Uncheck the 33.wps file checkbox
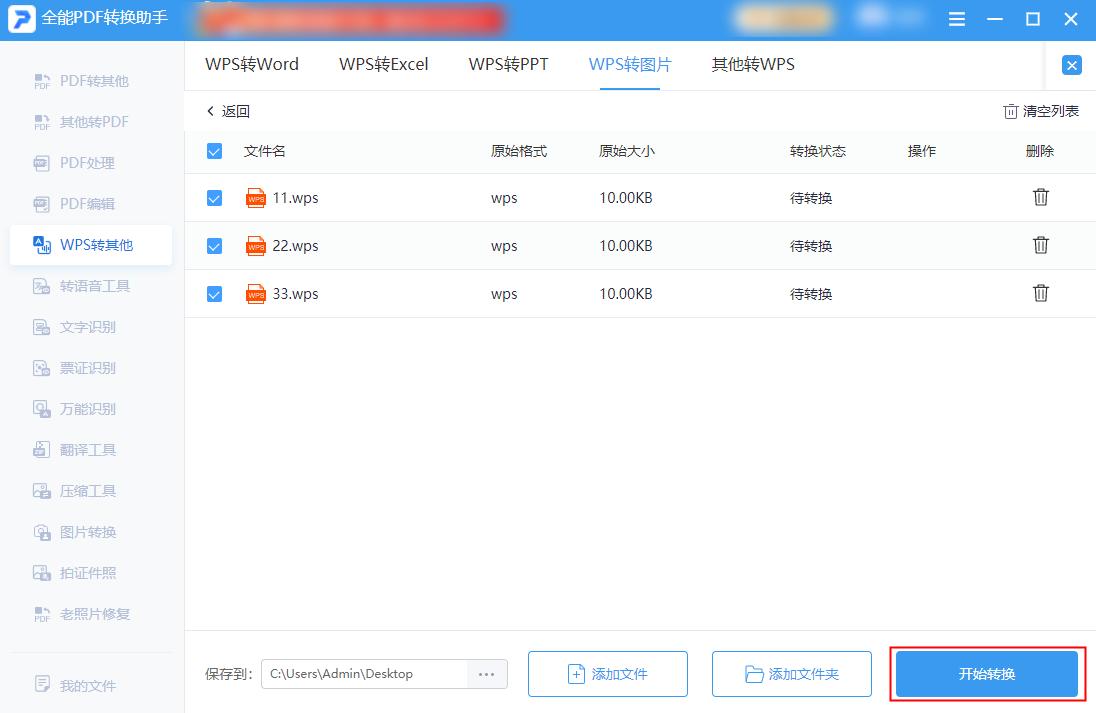 click(x=213, y=293)
